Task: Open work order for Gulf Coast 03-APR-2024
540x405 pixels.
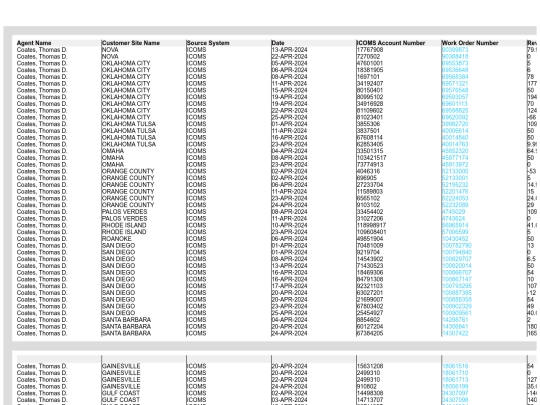Action: click(455, 400)
